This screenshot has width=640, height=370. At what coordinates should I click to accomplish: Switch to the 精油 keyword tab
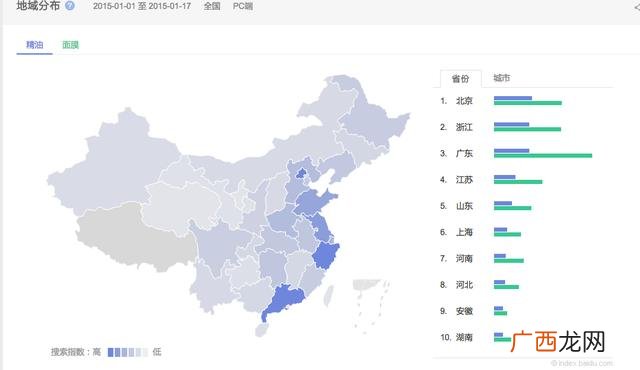tap(34, 45)
